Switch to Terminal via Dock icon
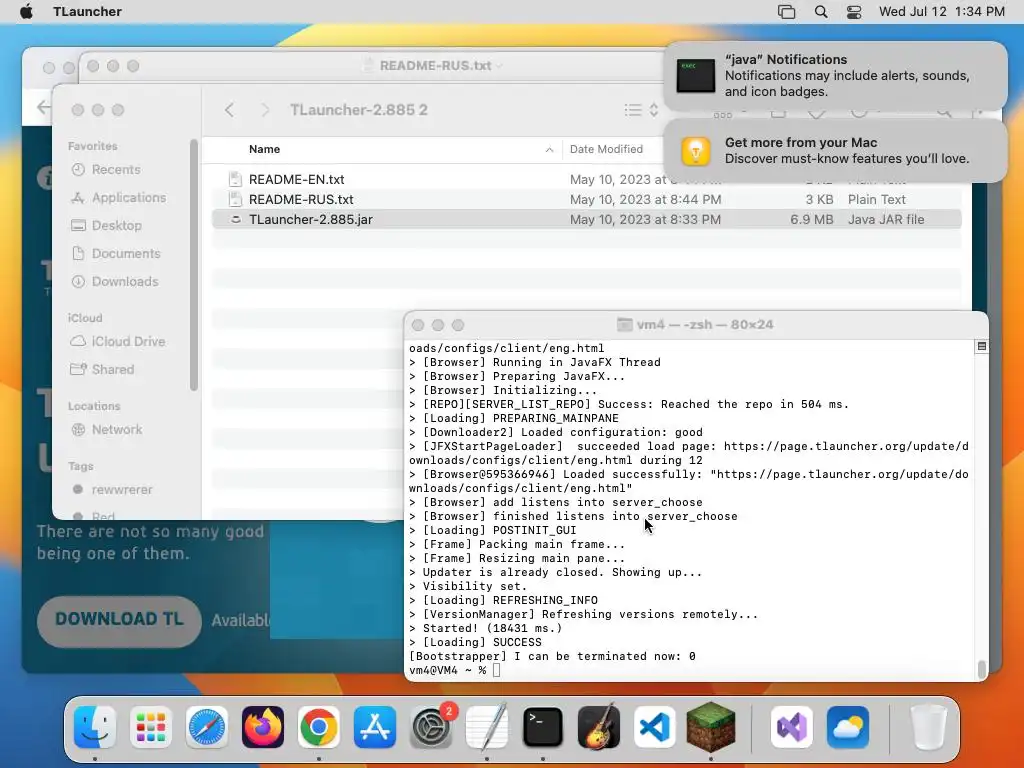Screen dimensions: 1024x768 pyautogui.click(x=543, y=727)
